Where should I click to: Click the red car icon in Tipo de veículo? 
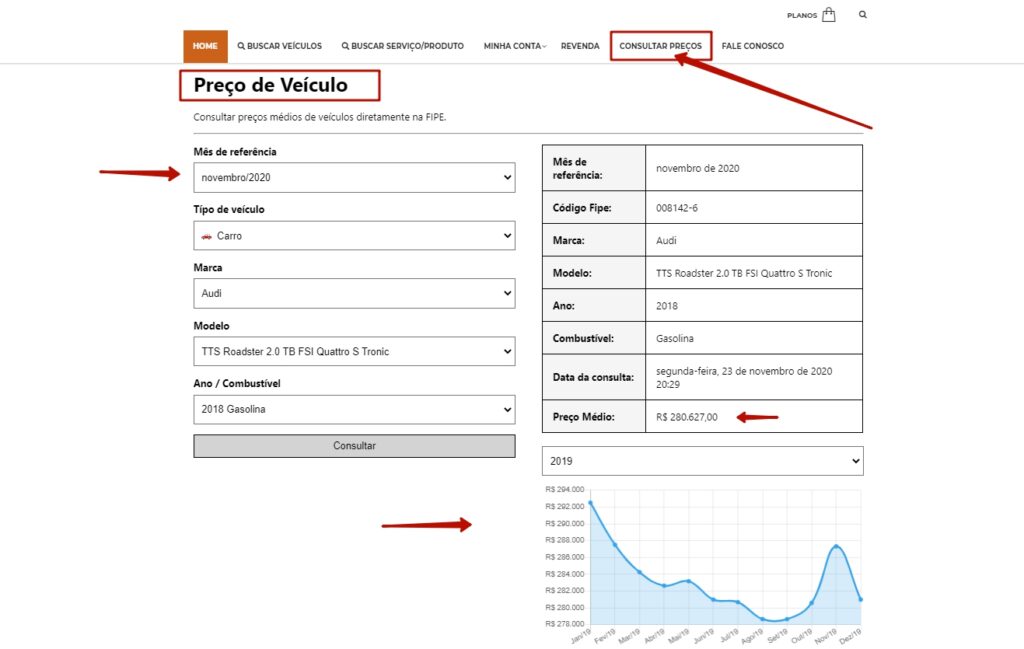[207, 235]
